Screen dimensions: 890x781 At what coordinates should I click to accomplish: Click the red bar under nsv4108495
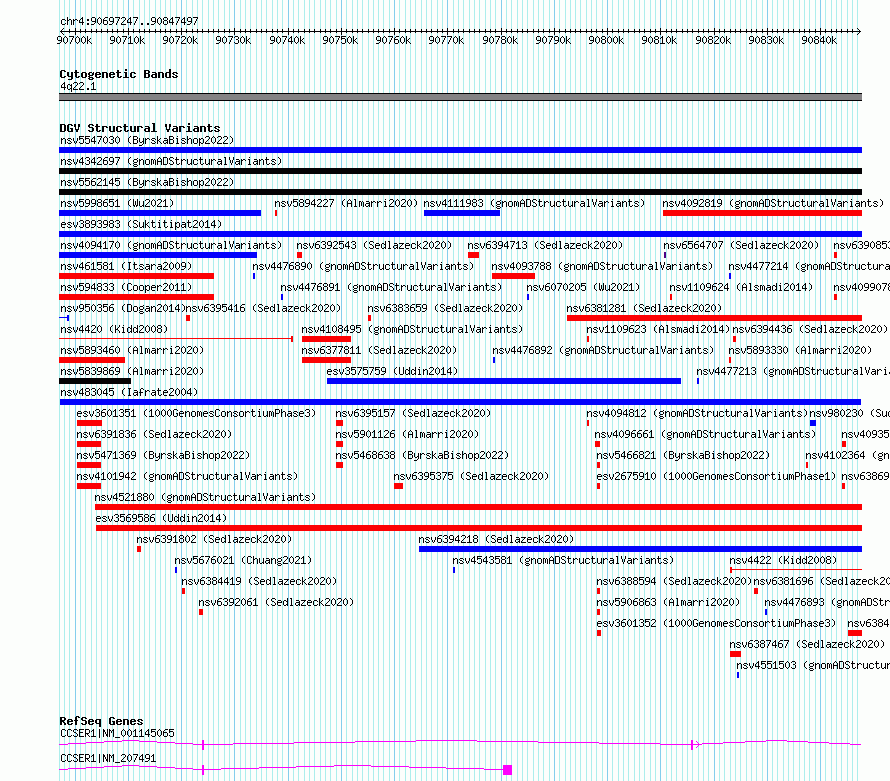326,339
